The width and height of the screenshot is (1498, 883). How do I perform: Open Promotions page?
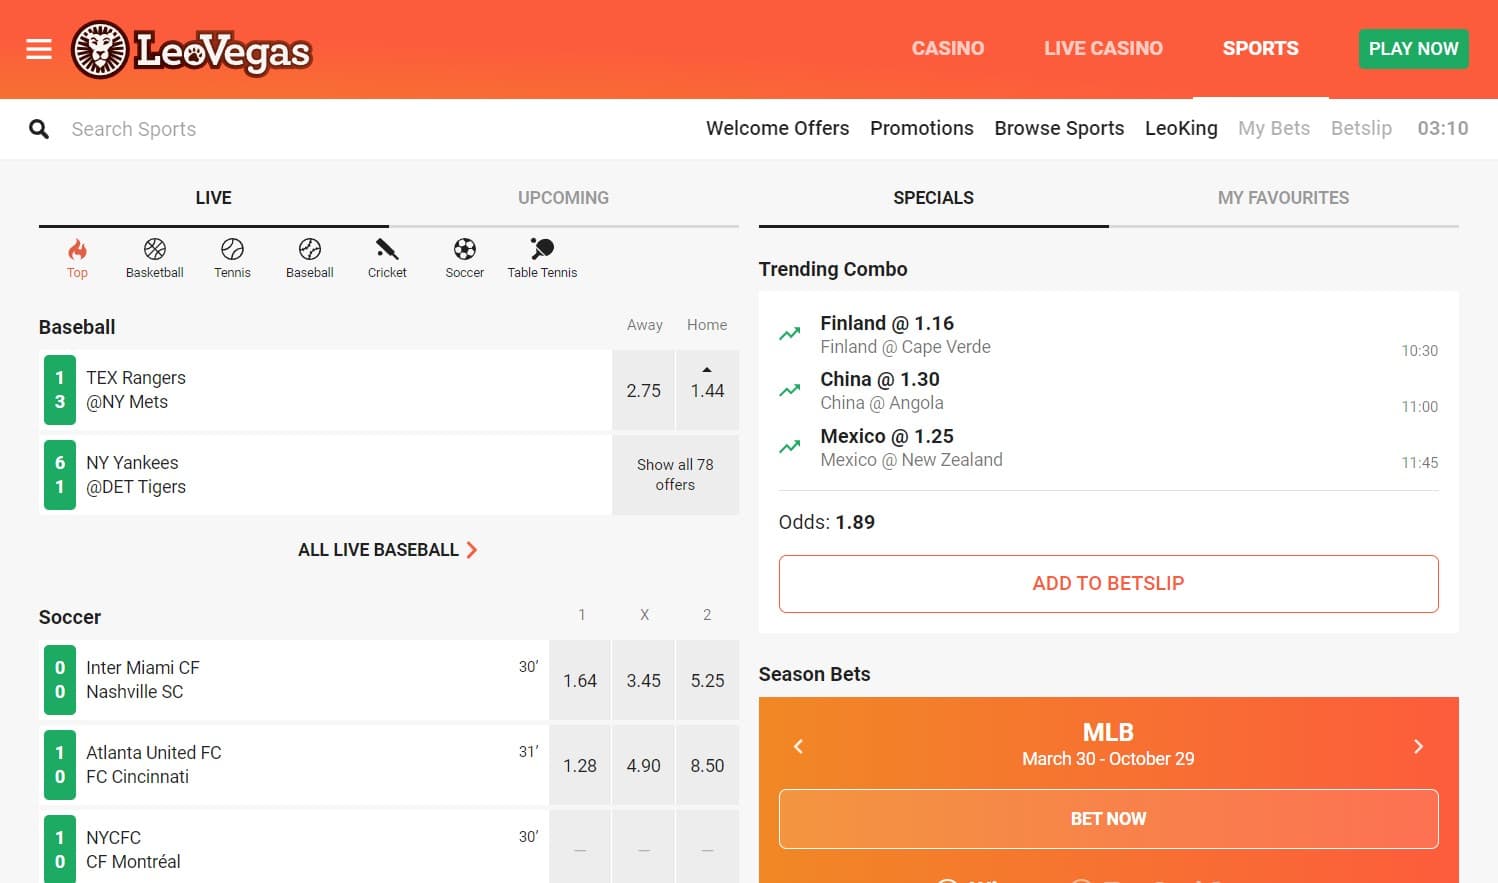click(921, 128)
